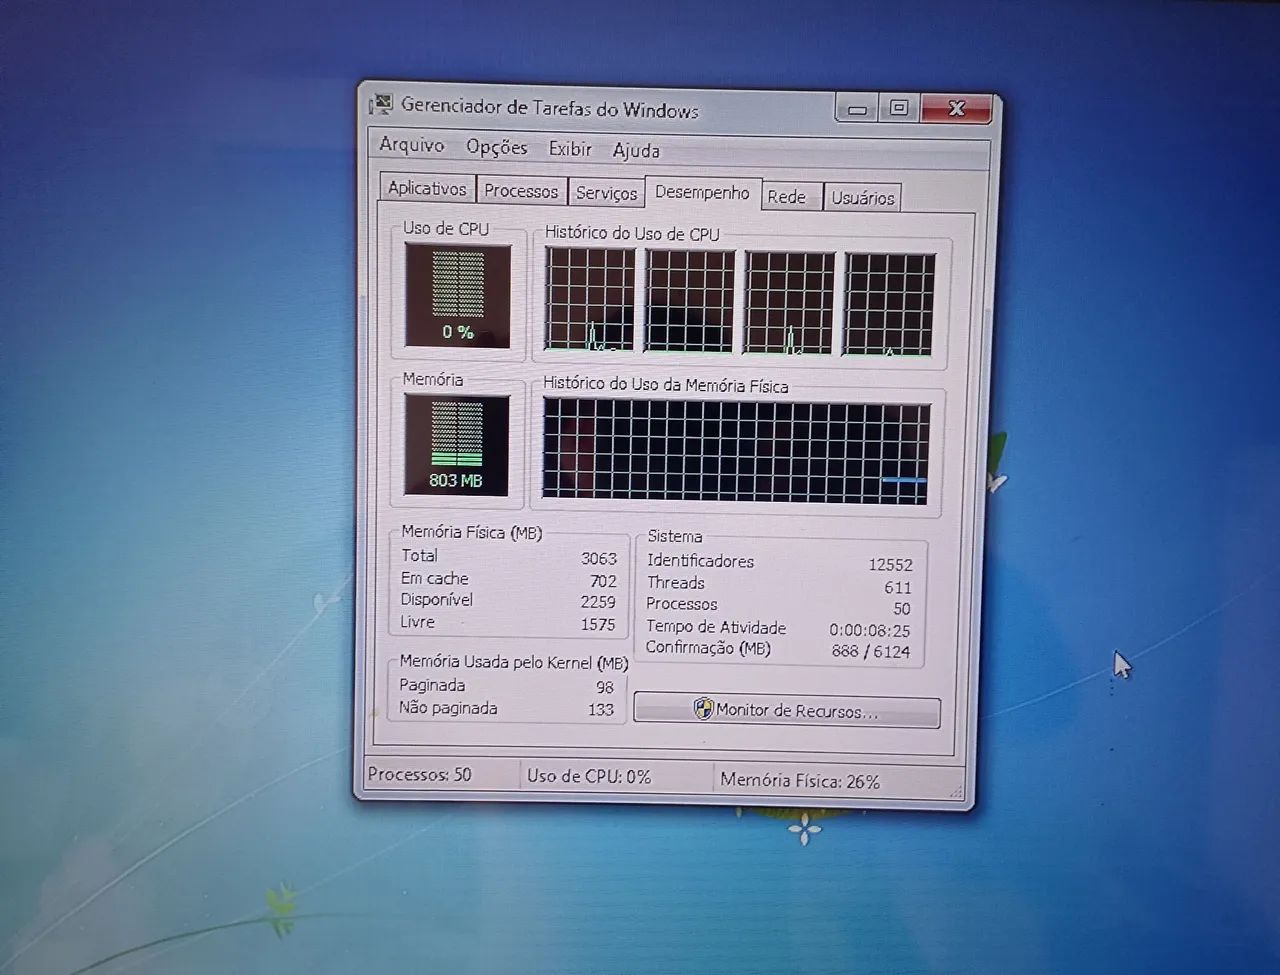Switch to the Aplicativos tab

pyautogui.click(x=427, y=188)
